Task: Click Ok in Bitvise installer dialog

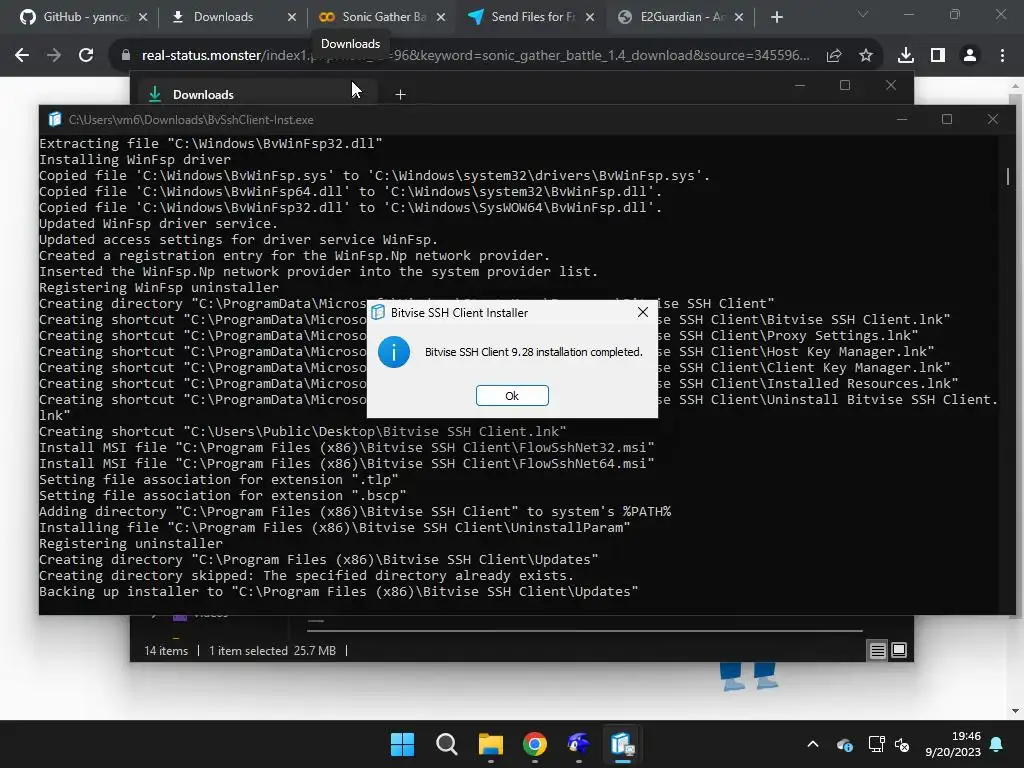Action: click(512, 395)
